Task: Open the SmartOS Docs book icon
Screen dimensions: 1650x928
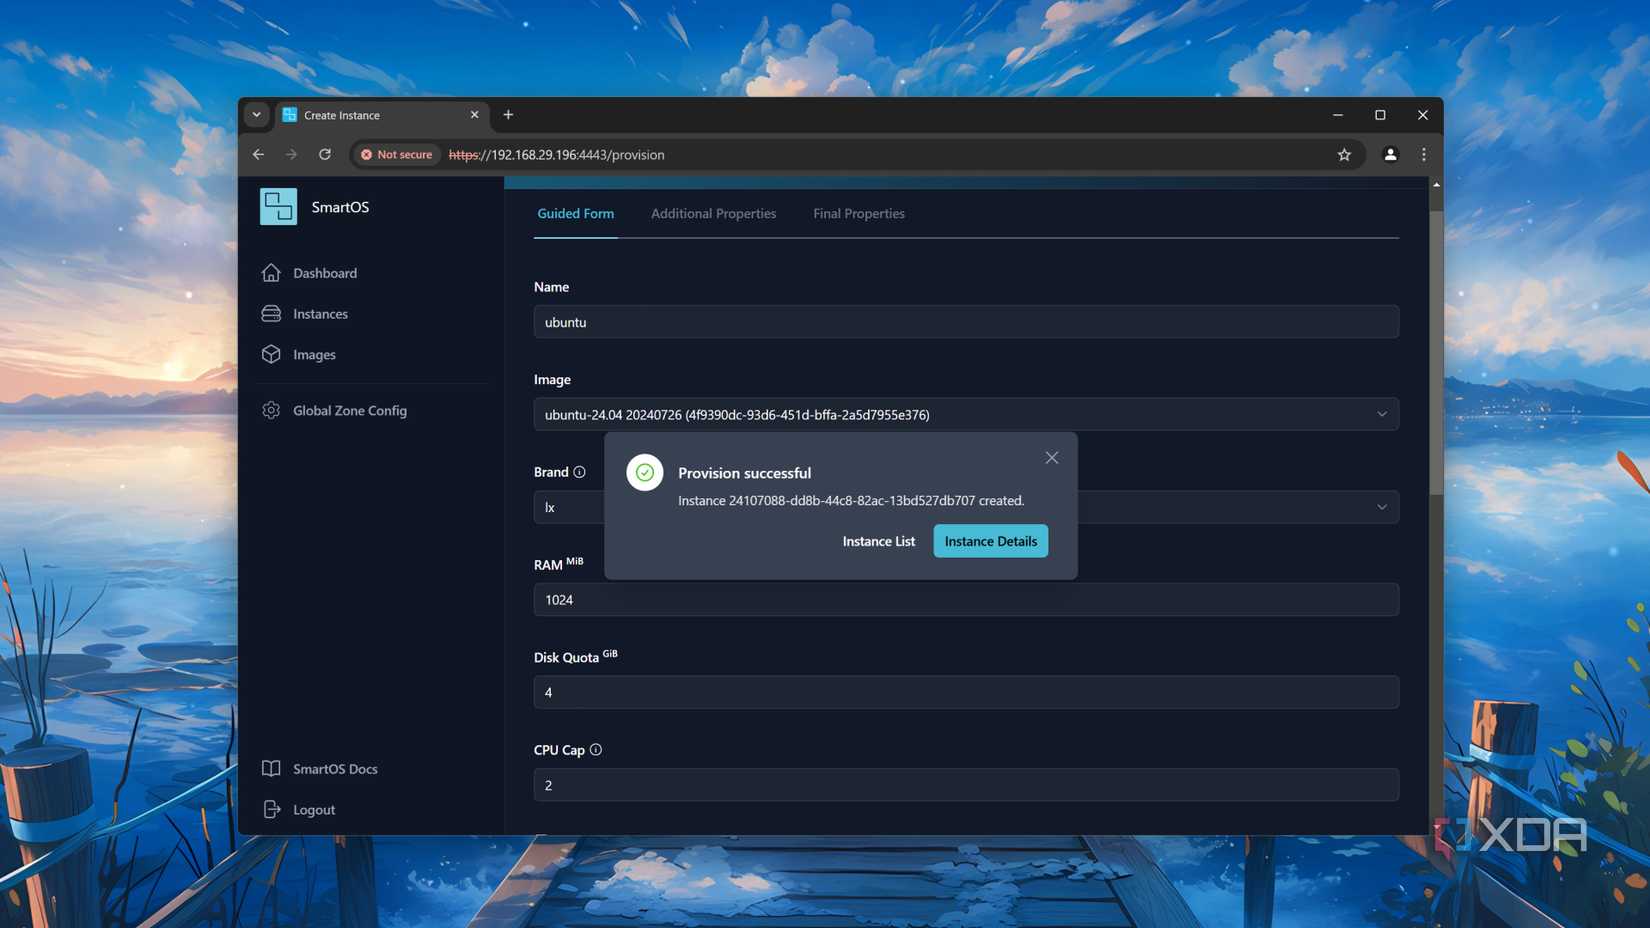Action: point(271,768)
